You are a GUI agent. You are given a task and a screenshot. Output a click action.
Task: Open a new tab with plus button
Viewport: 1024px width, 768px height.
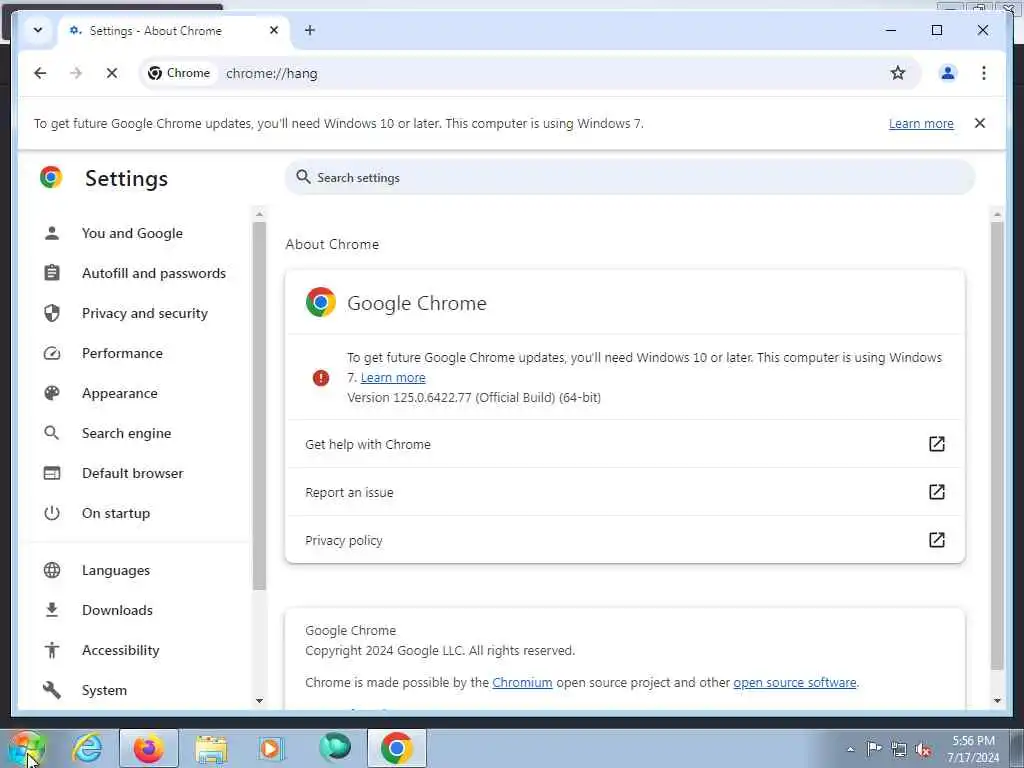coord(310,30)
